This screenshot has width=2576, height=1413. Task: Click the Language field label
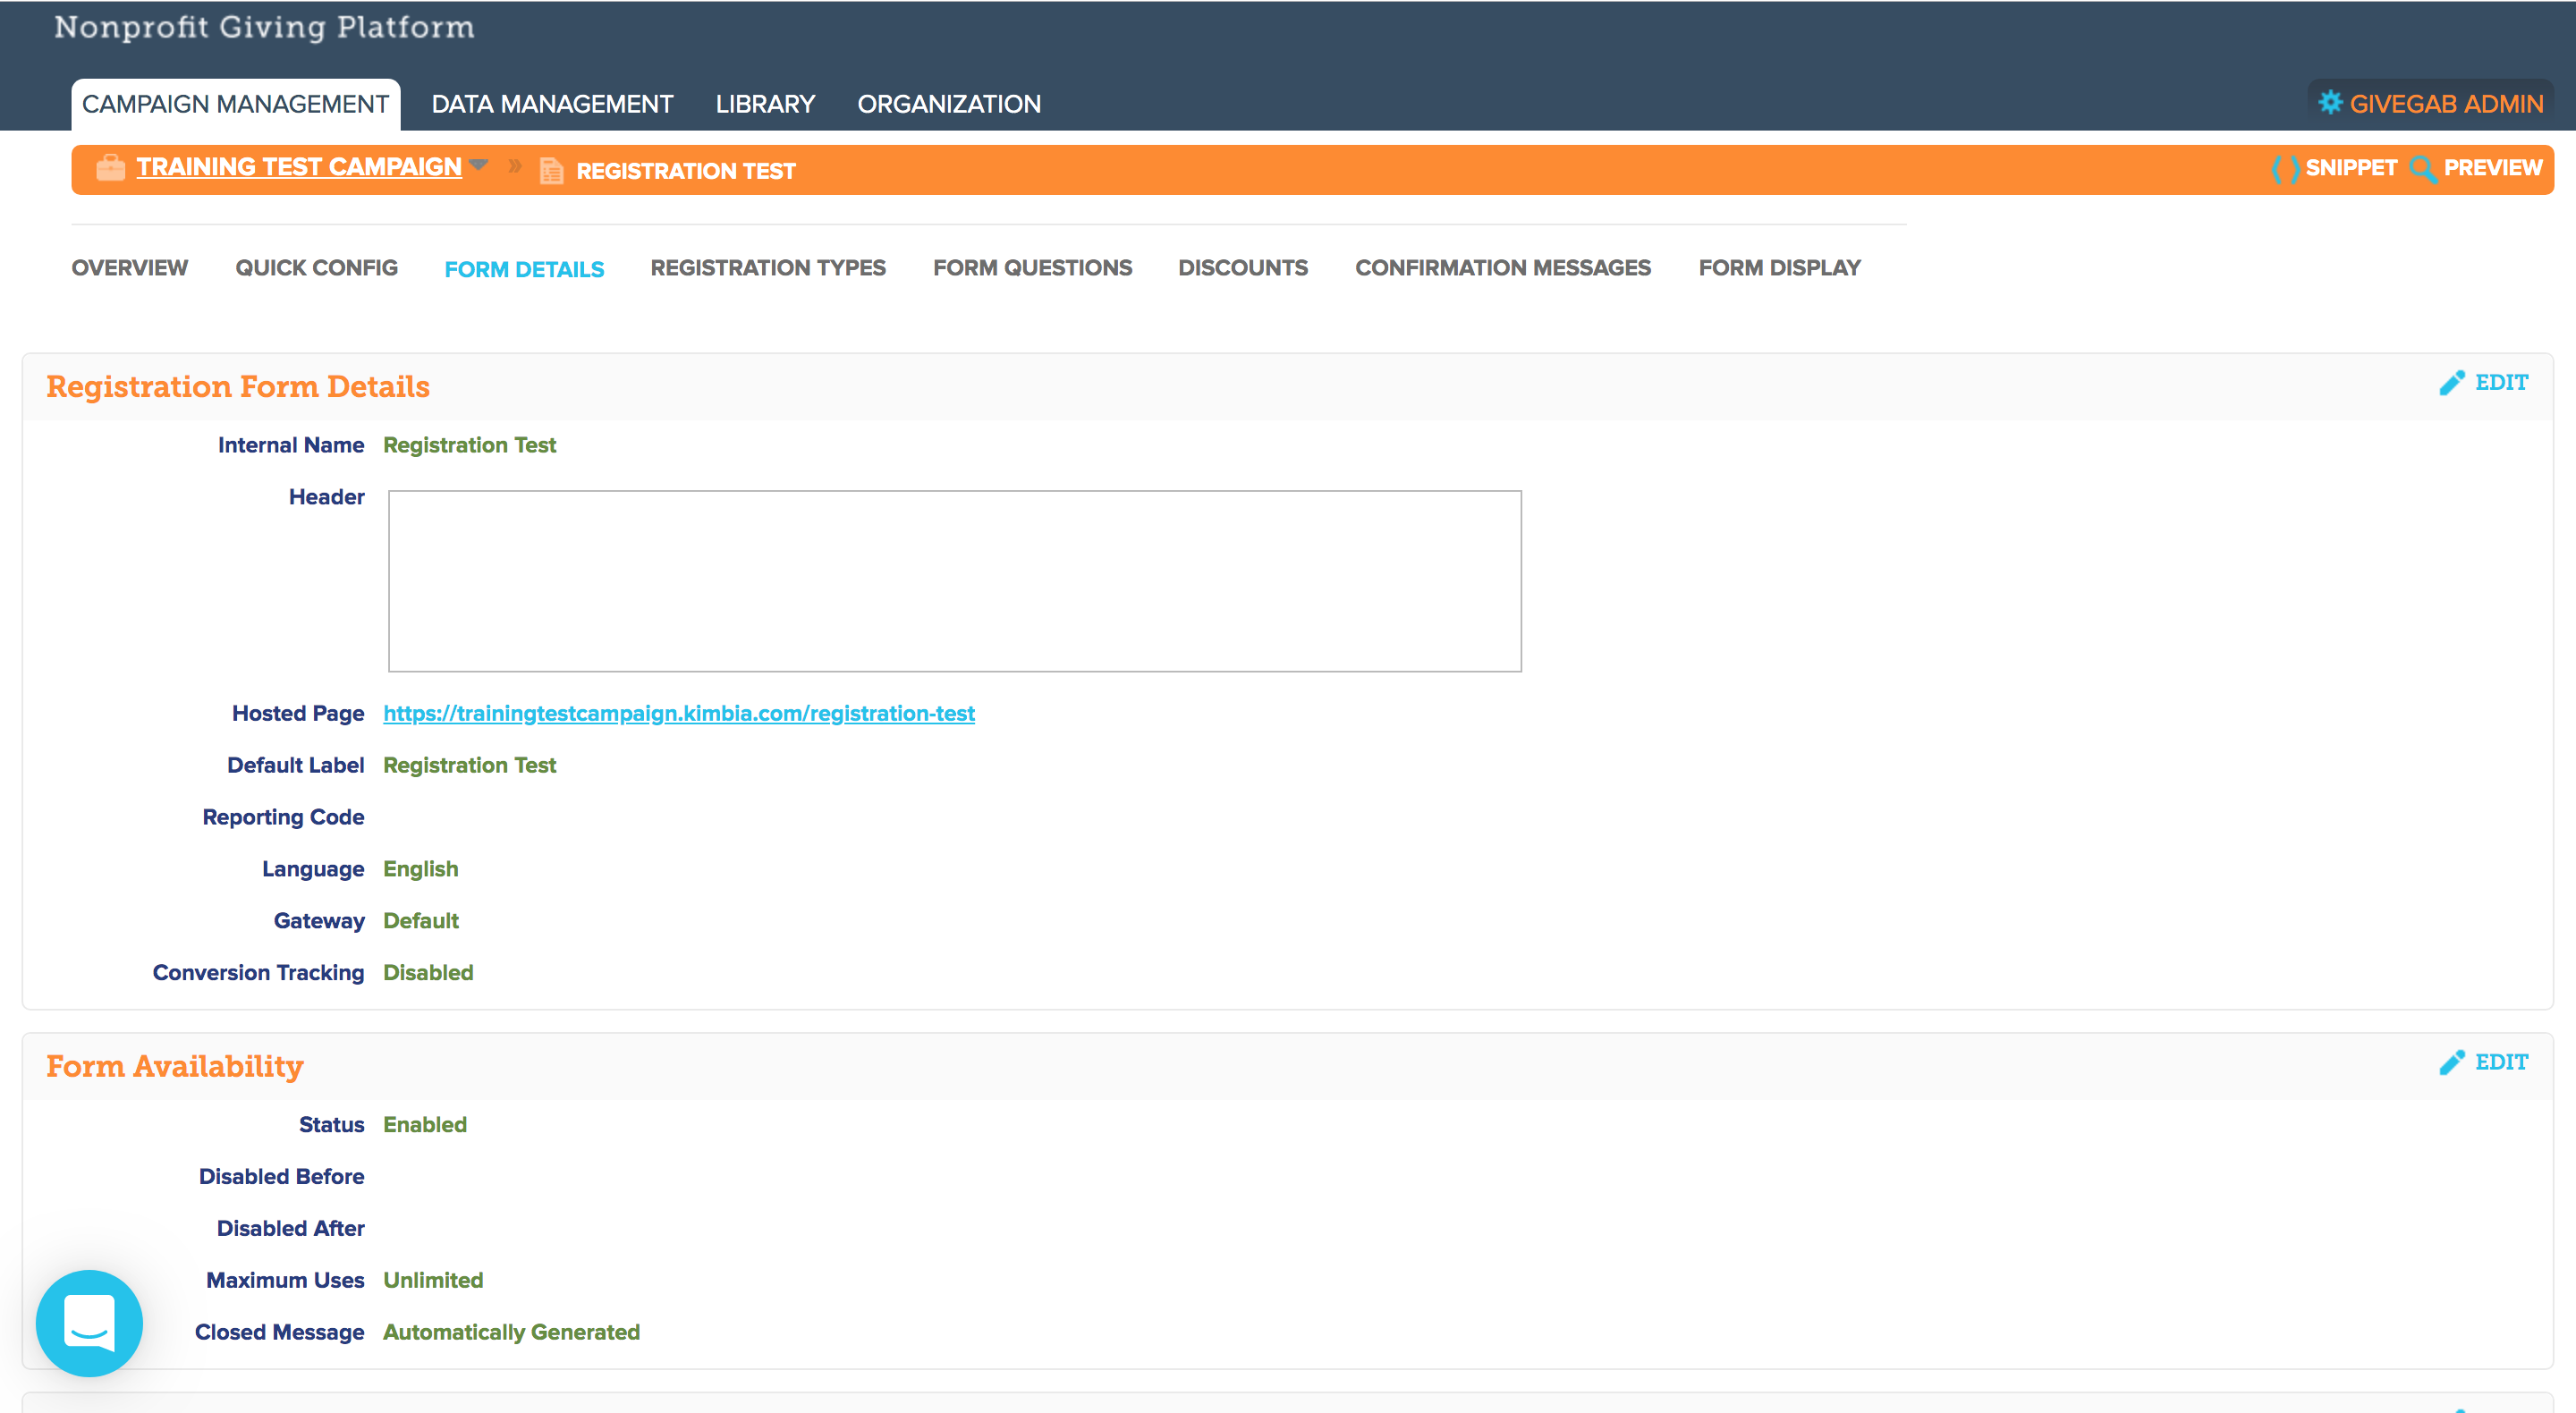pyautogui.click(x=313, y=869)
